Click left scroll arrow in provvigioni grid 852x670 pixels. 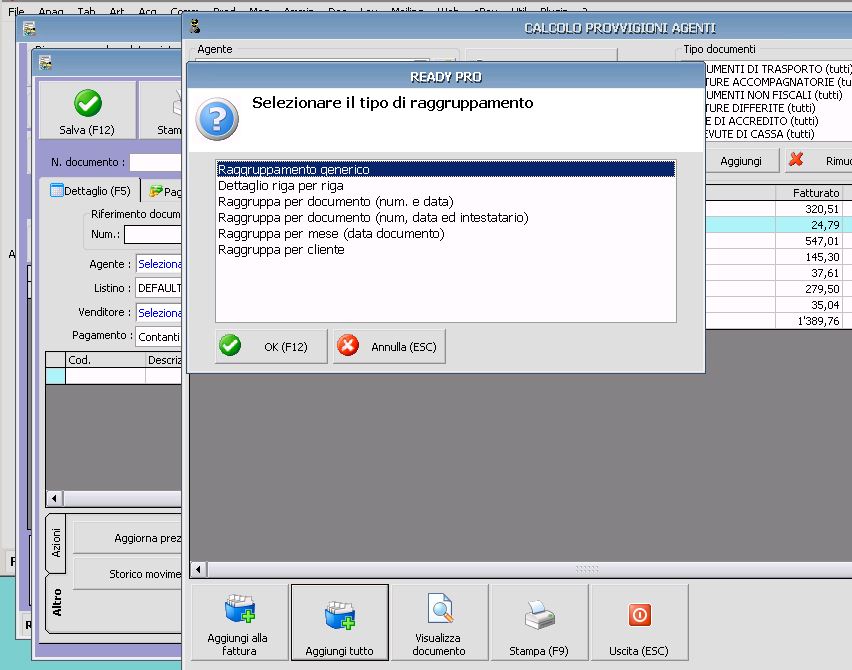click(198, 569)
